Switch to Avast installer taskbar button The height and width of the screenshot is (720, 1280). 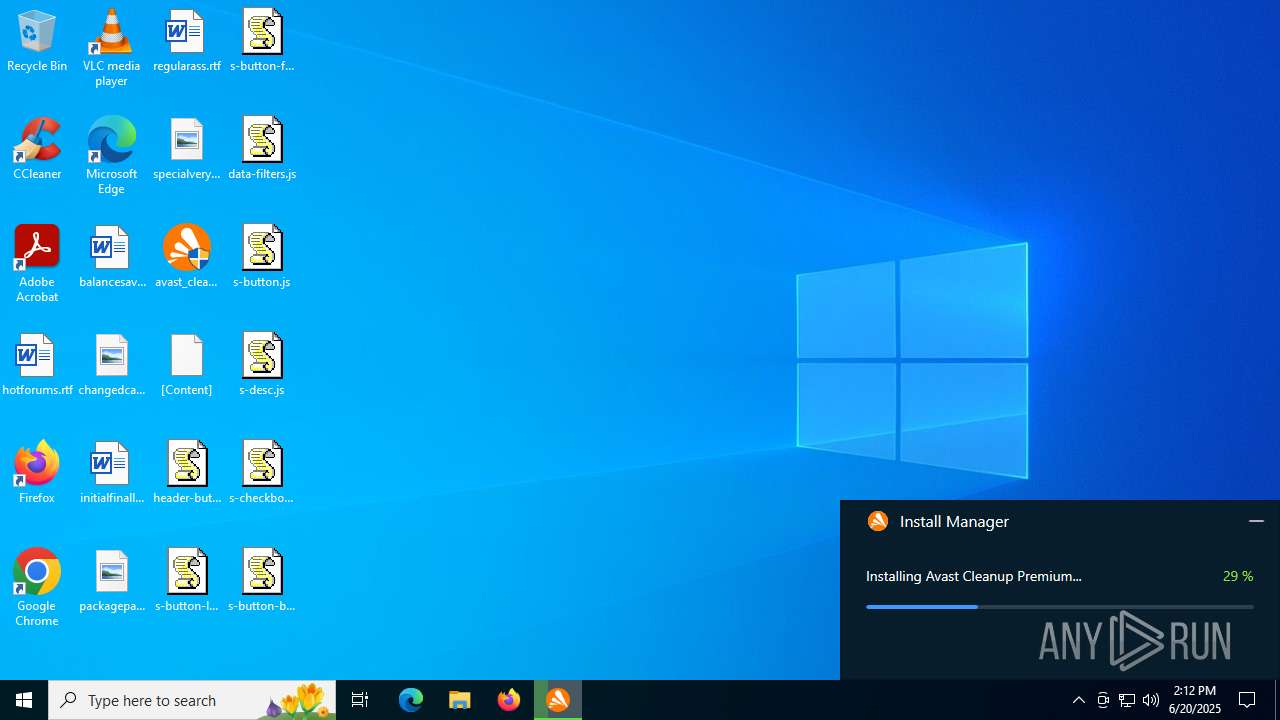tap(558, 700)
